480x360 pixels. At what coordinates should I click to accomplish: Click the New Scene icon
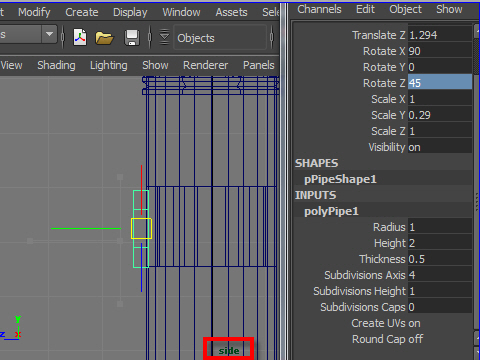(x=80, y=37)
